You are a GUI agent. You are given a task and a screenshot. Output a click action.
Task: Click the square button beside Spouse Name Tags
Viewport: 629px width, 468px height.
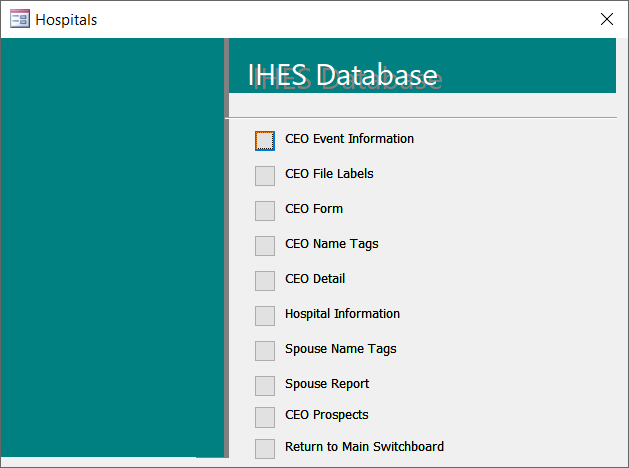pyautogui.click(x=265, y=350)
